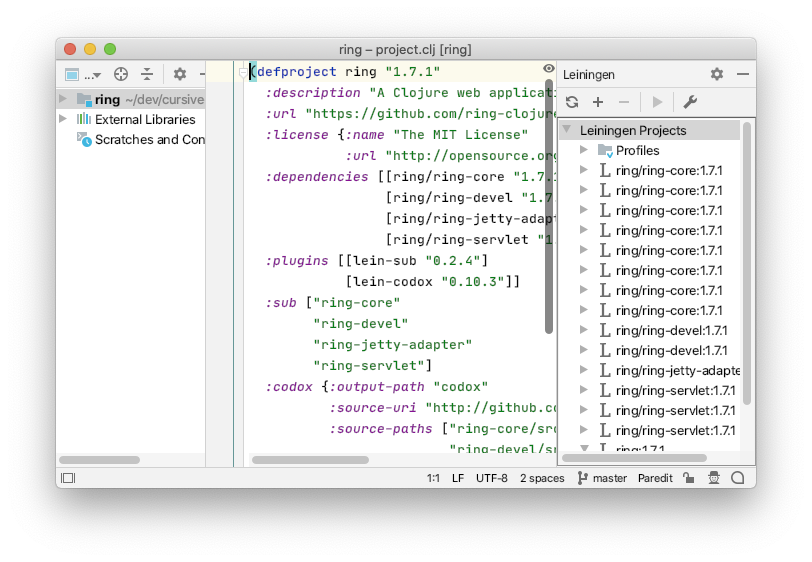
Task: Expand the Profiles node
Action: (584, 150)
